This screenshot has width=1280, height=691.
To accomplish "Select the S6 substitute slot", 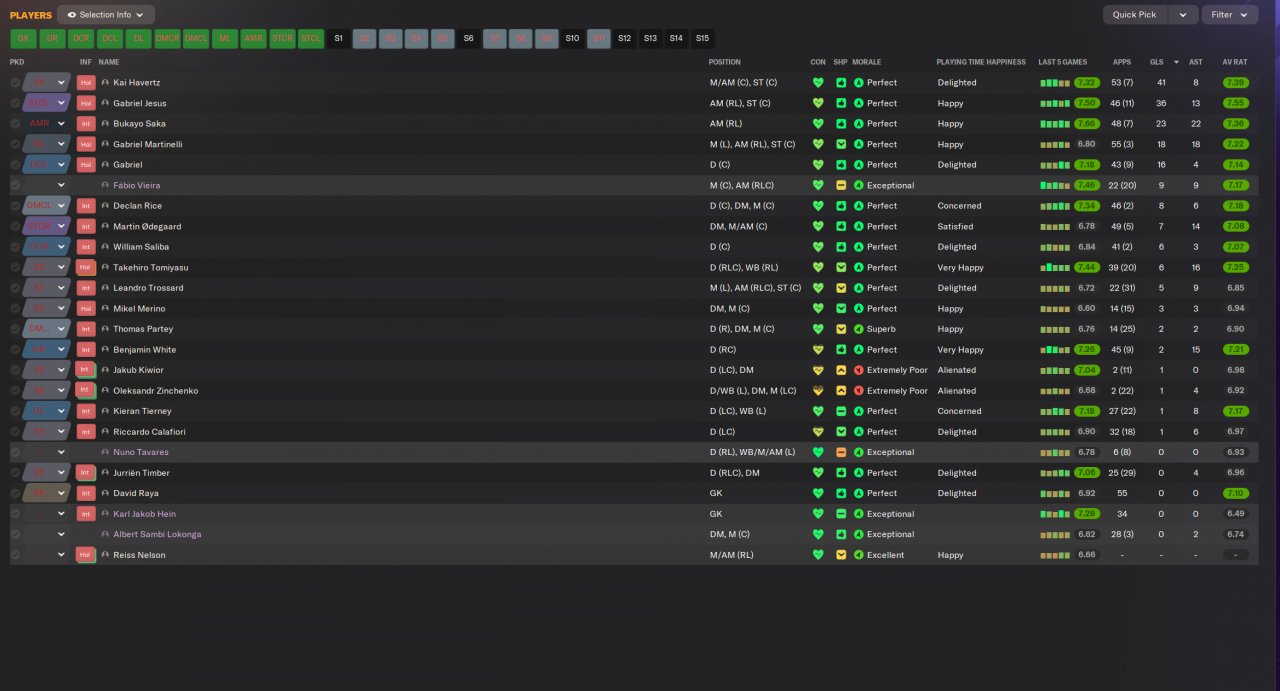I will (x=468, y=39).
